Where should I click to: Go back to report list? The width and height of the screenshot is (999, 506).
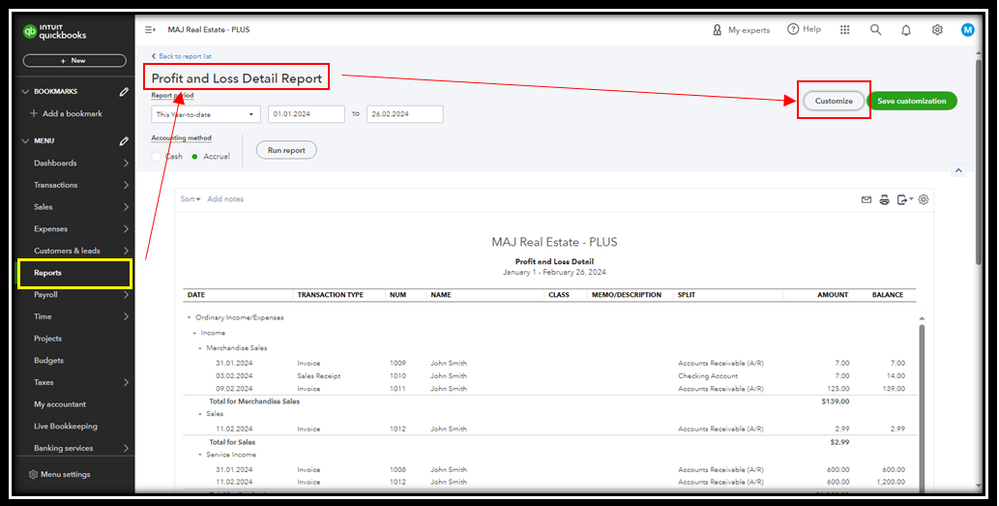(x=182, y=56)
